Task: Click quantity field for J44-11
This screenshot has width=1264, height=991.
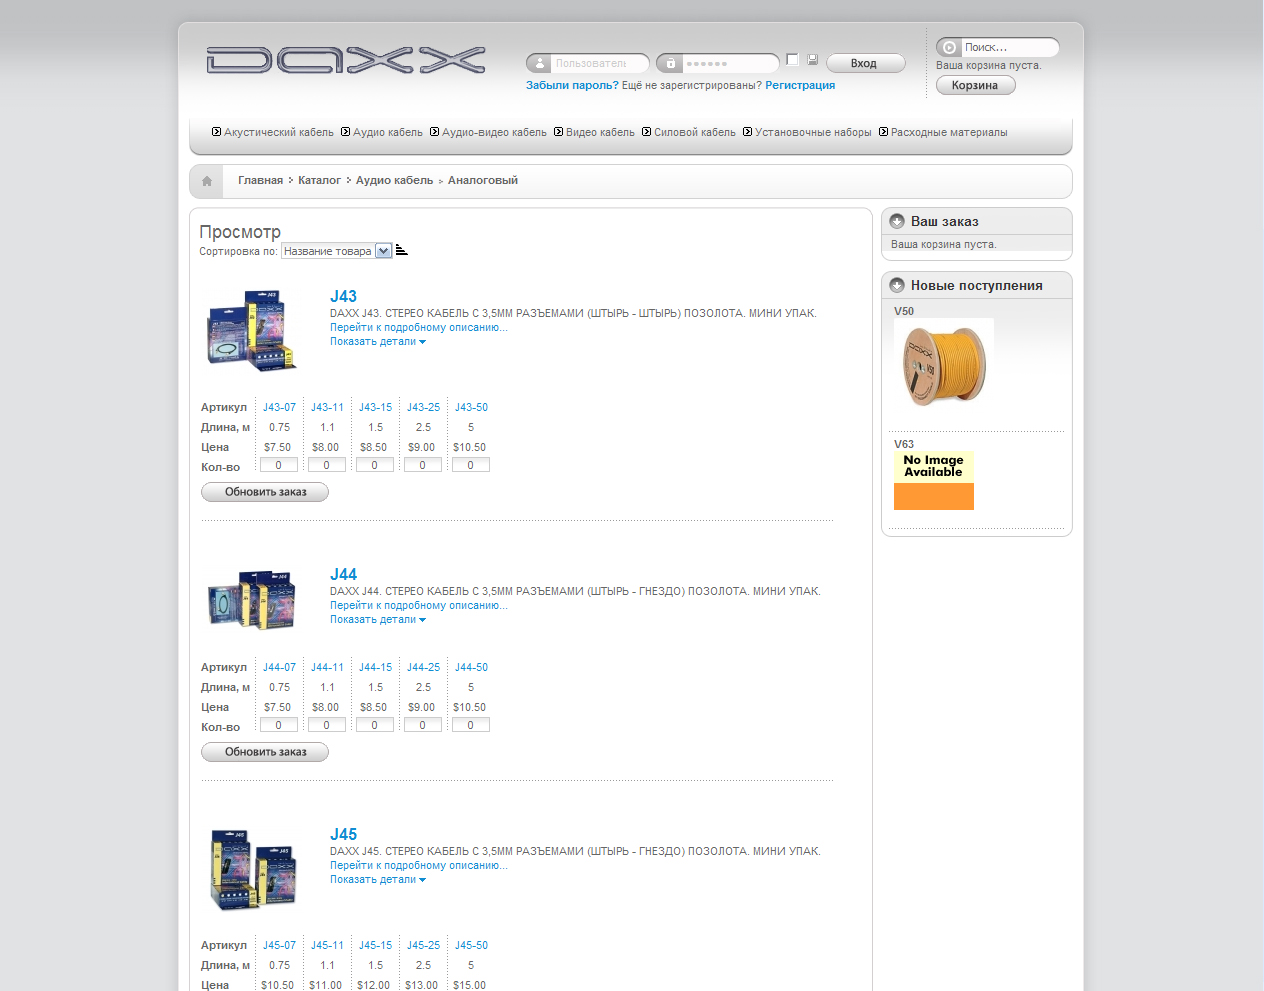Action: [x=327, y=725]
